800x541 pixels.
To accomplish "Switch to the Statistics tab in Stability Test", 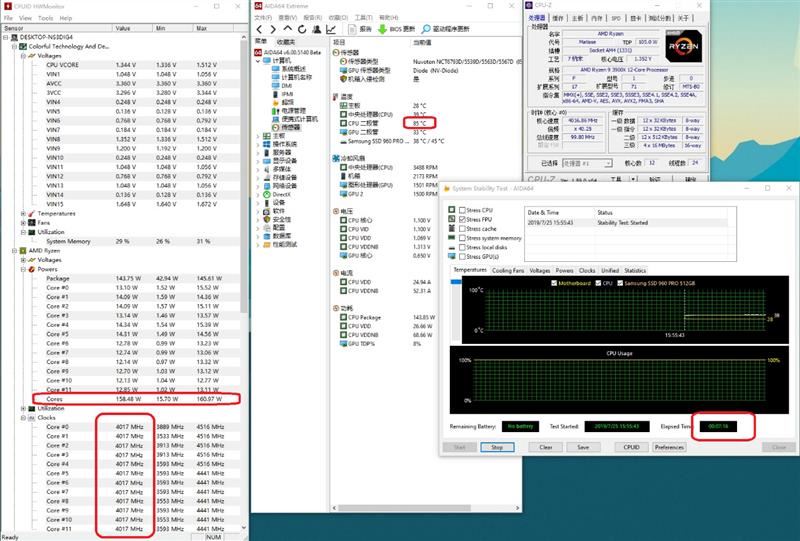I will tap(635, 270).
